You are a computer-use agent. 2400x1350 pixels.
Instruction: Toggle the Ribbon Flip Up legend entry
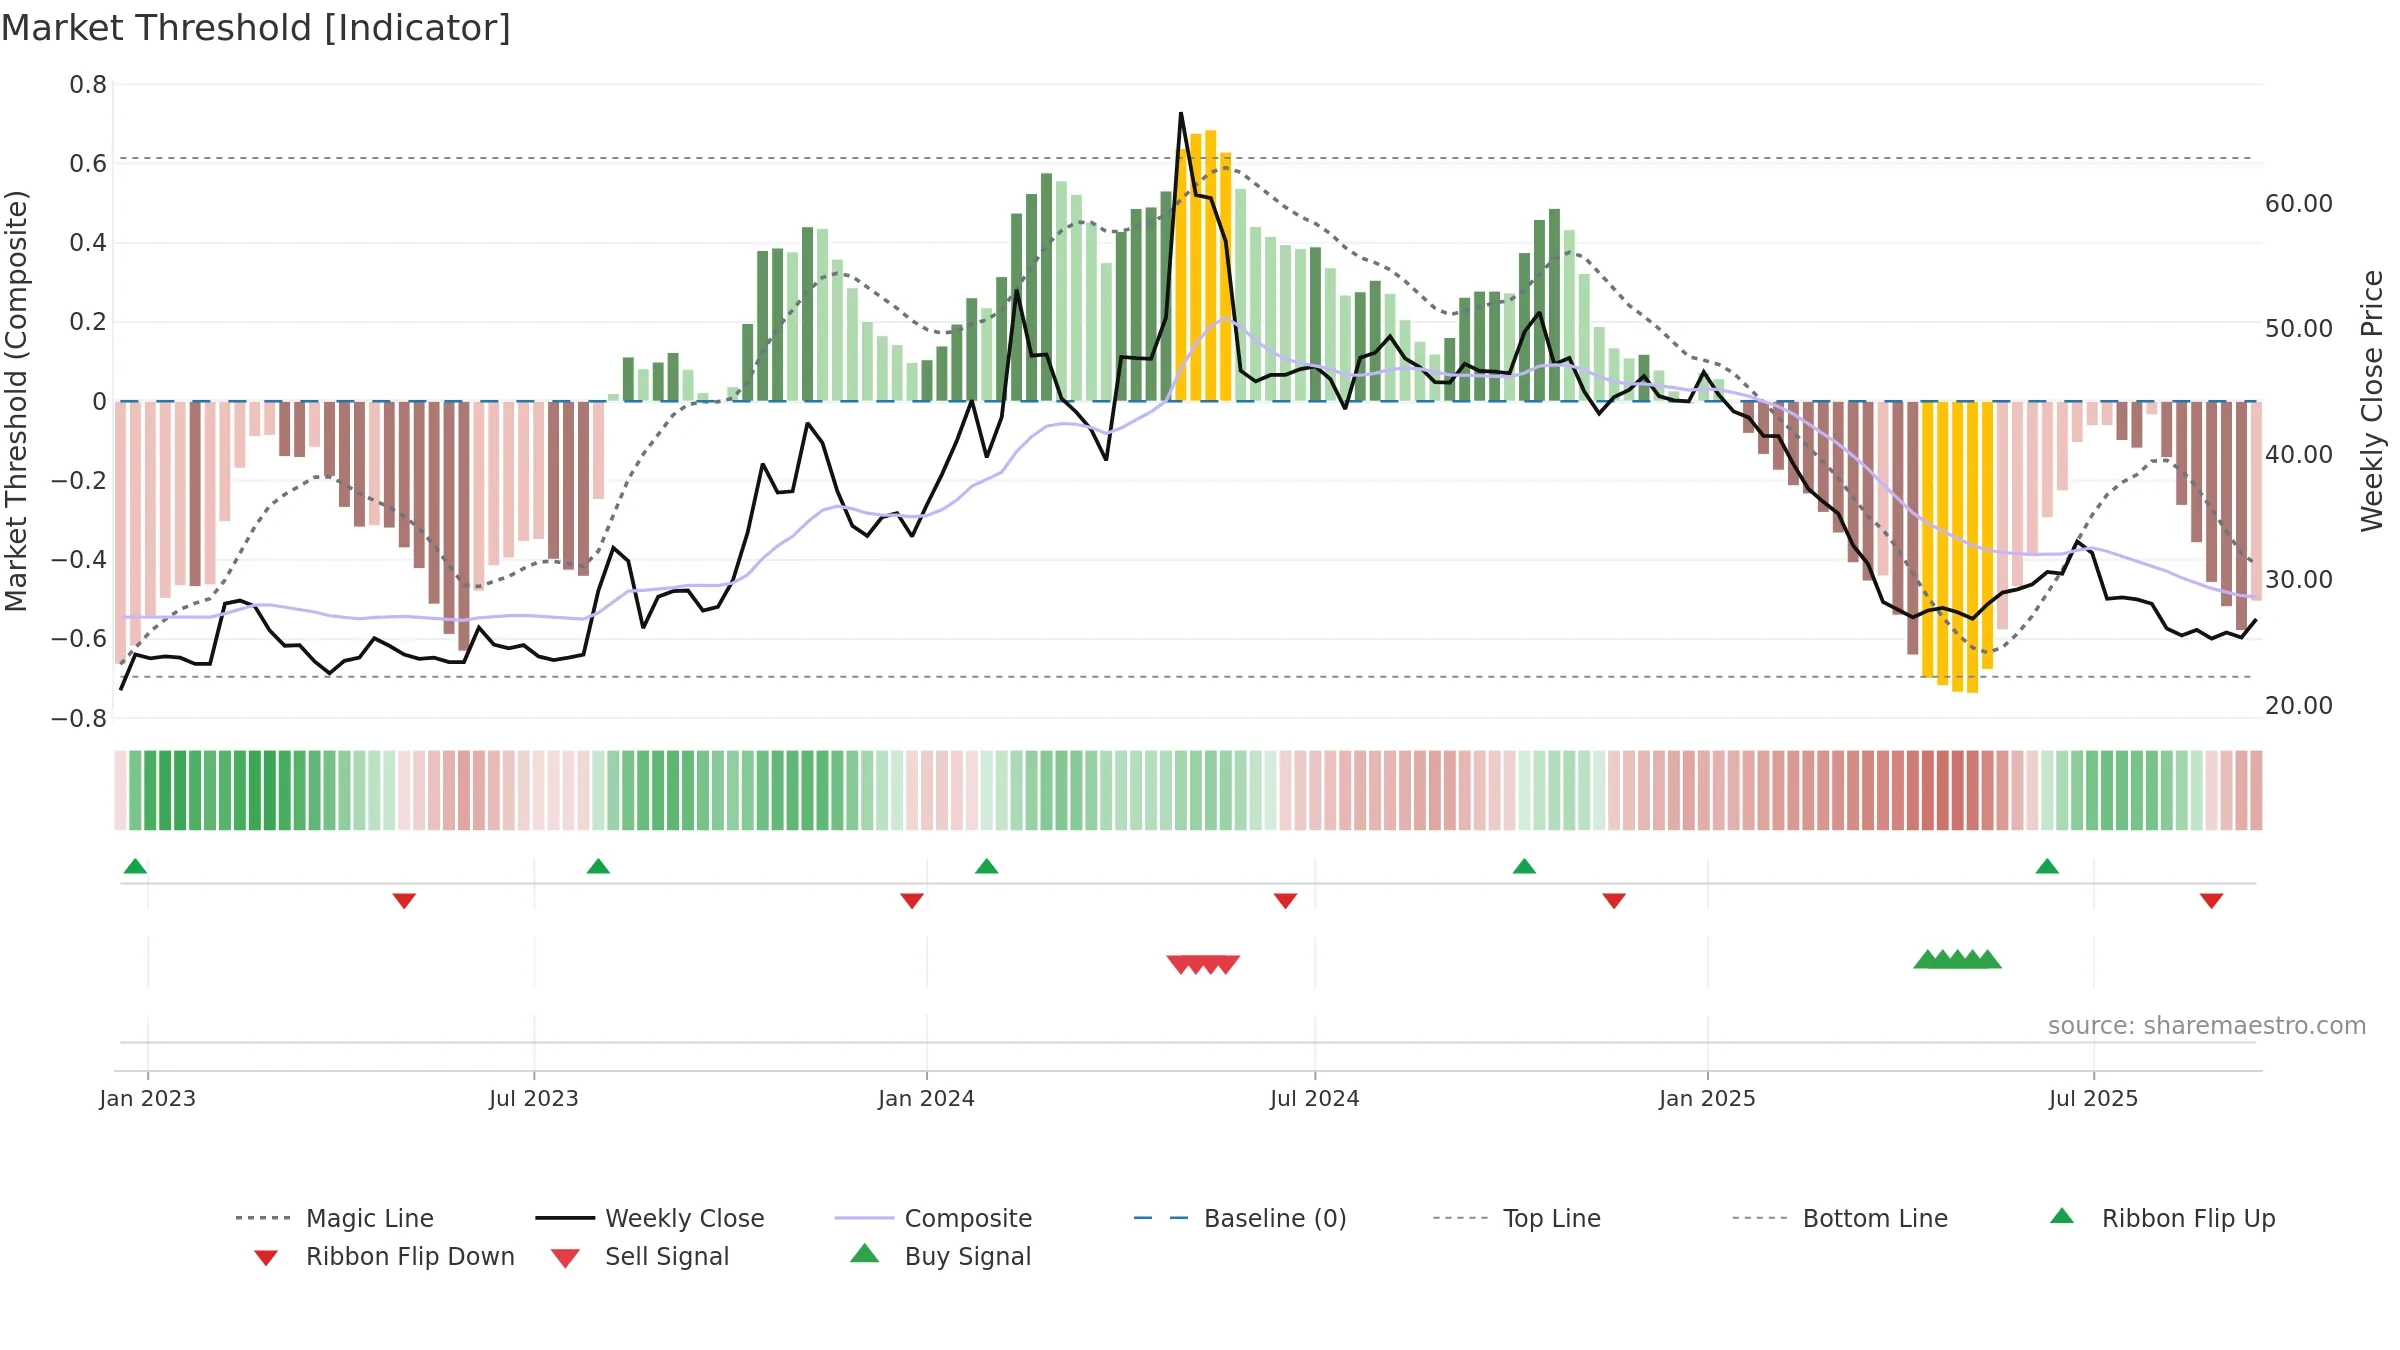coord(2162,1218)
